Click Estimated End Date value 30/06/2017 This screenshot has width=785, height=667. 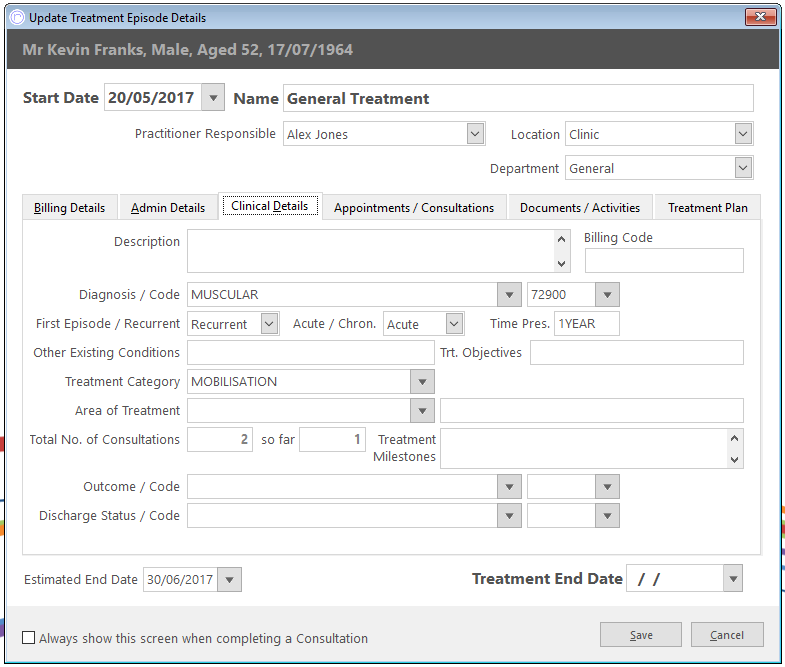(180, 579)
